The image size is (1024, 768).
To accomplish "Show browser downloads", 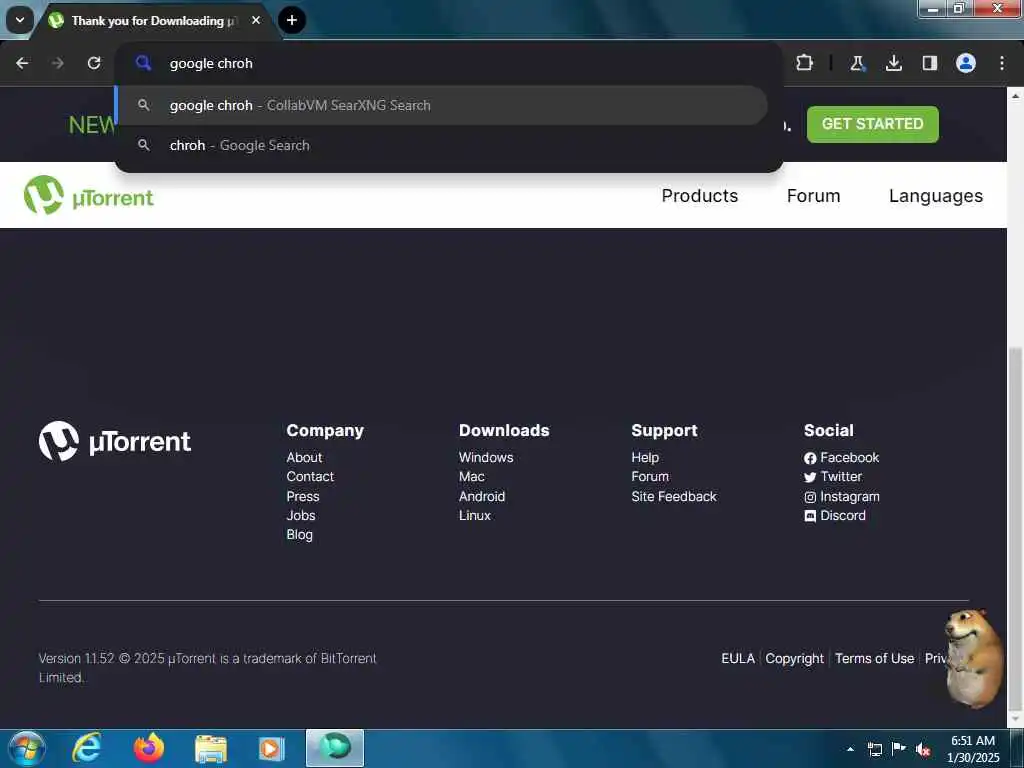I will (x=893, y=63).
